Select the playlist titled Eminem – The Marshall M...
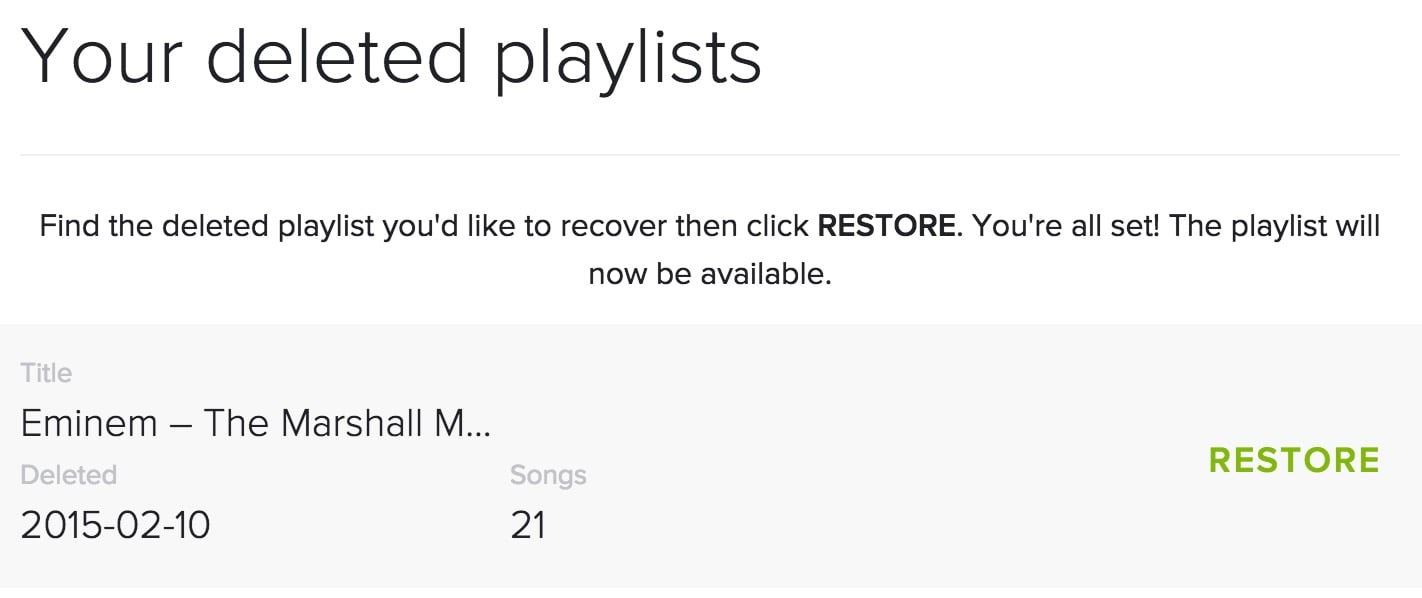Screen dimensions: 1422x598 tap(255, 423)
